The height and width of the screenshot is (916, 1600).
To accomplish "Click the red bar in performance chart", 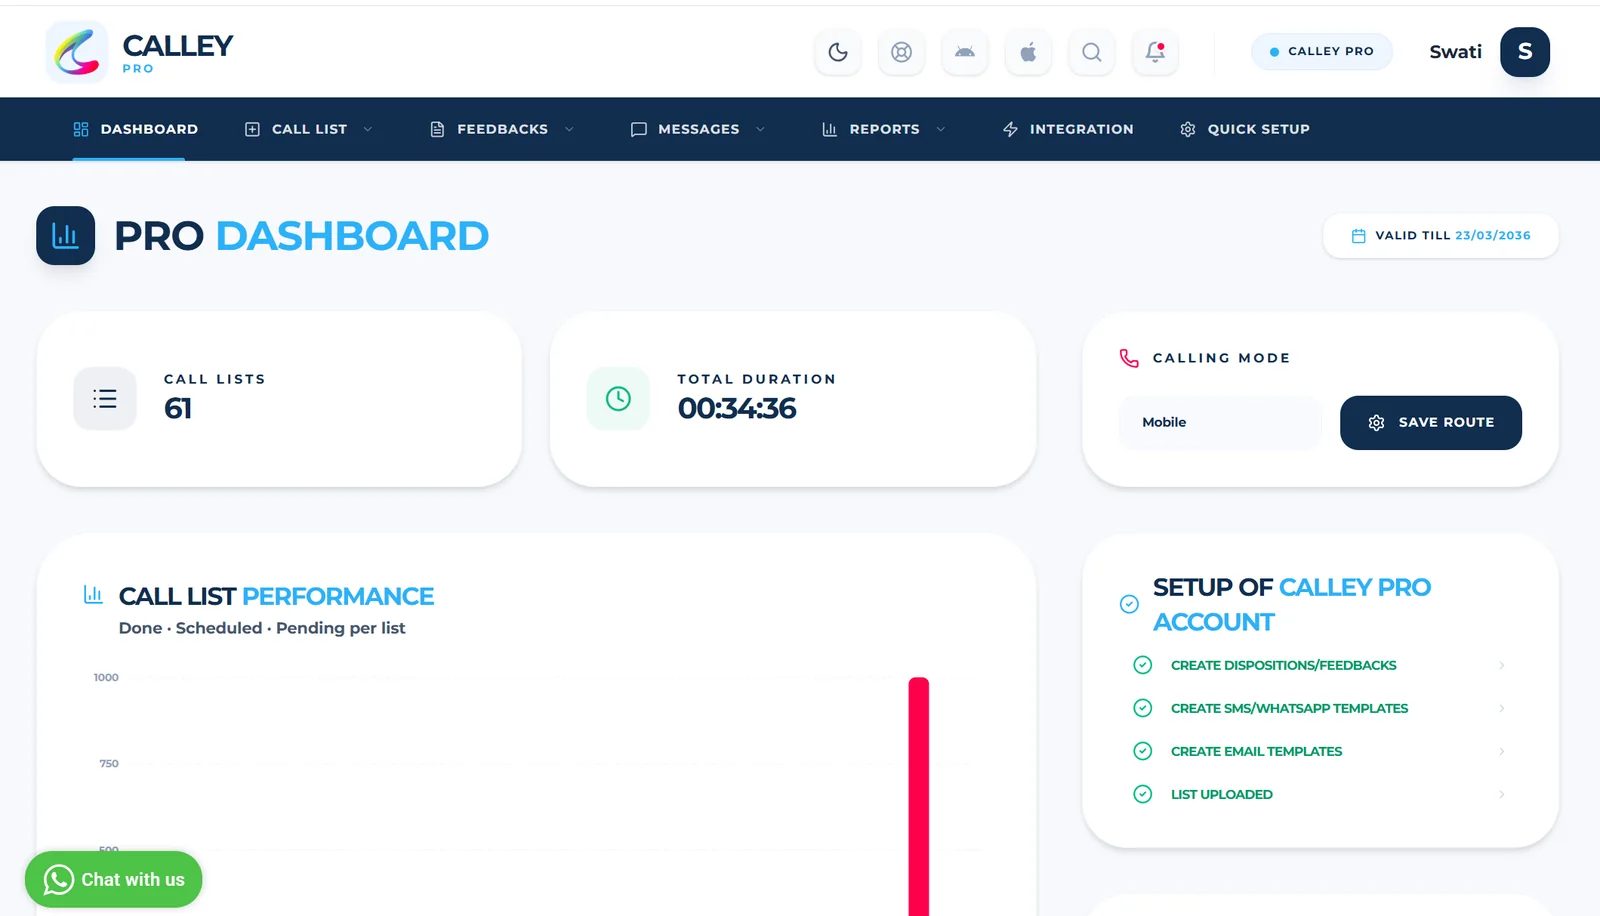I will click(918, 796).
